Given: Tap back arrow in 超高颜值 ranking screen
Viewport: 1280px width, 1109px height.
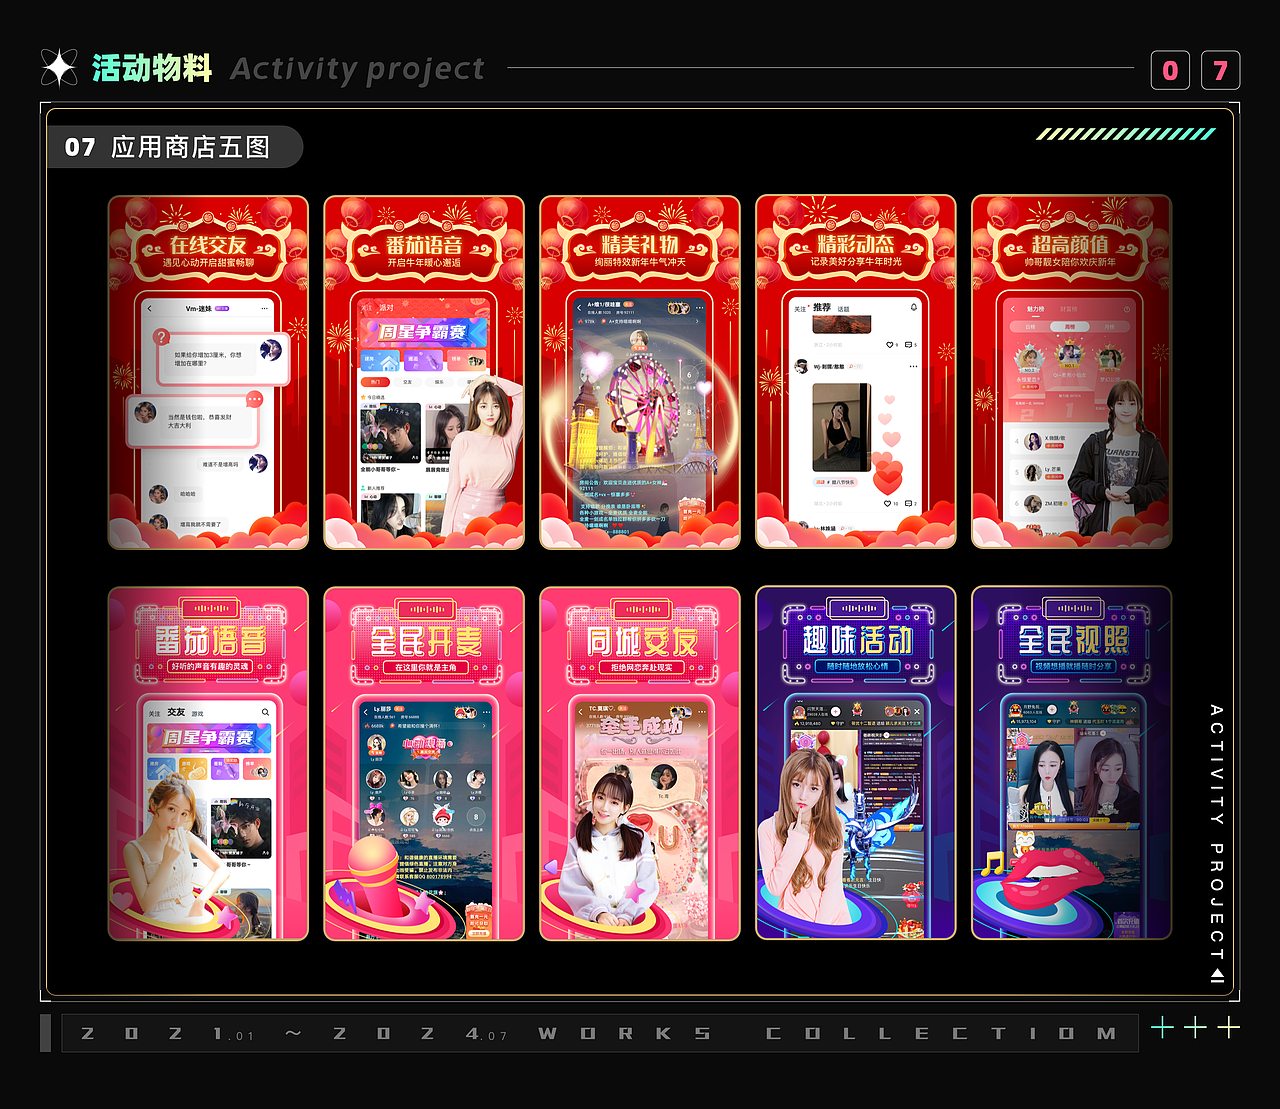Looking at the screenshot, I should click(x=1012, y=309).
